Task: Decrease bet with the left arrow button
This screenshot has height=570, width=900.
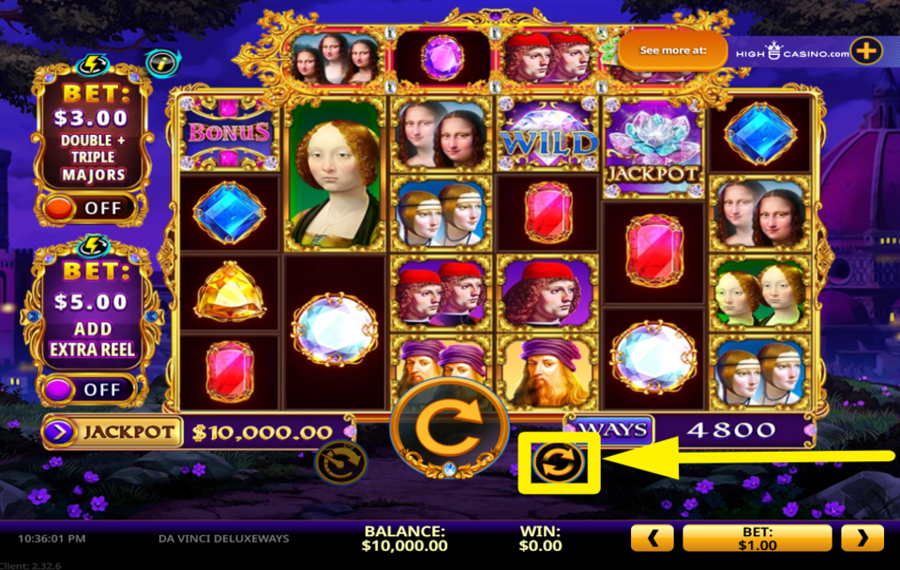Action: point(652,538)
